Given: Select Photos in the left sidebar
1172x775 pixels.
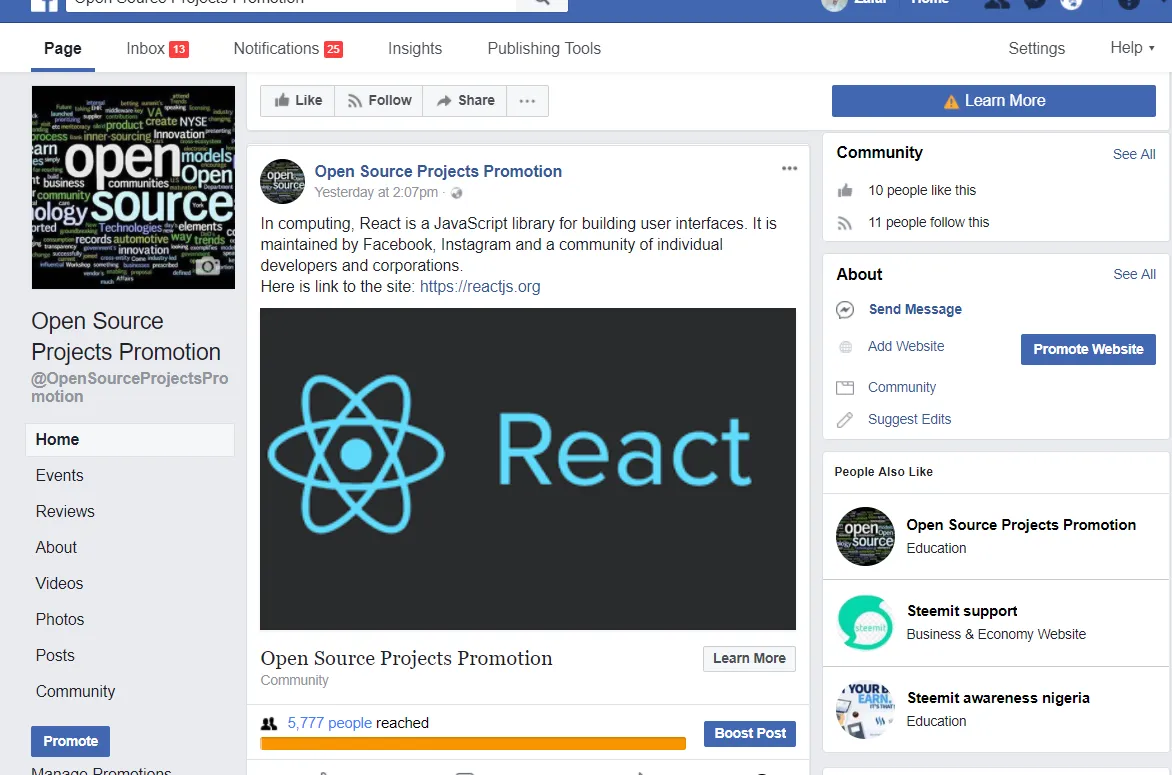Looking at the screenshot, I should tap(60, 619).
